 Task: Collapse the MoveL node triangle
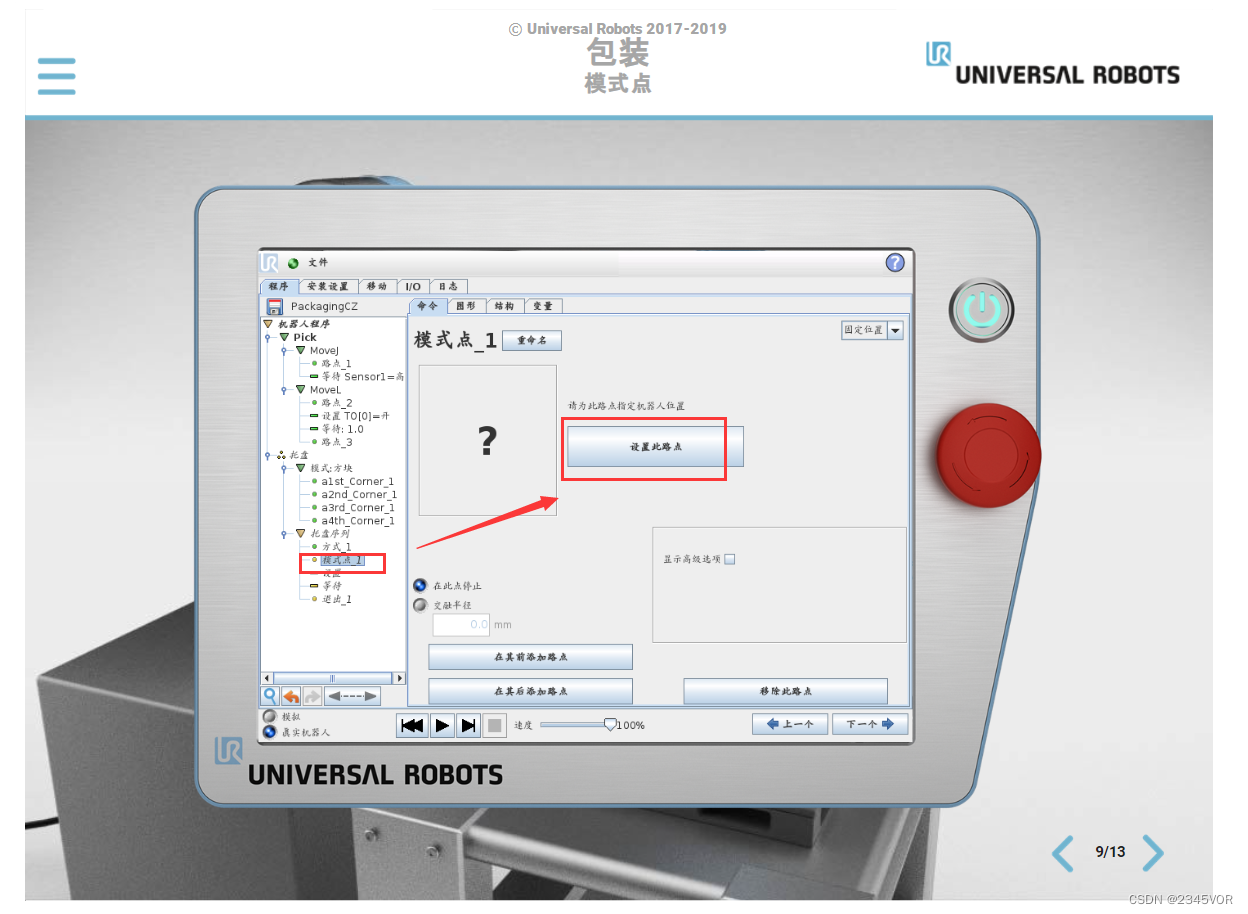(300, 389)
